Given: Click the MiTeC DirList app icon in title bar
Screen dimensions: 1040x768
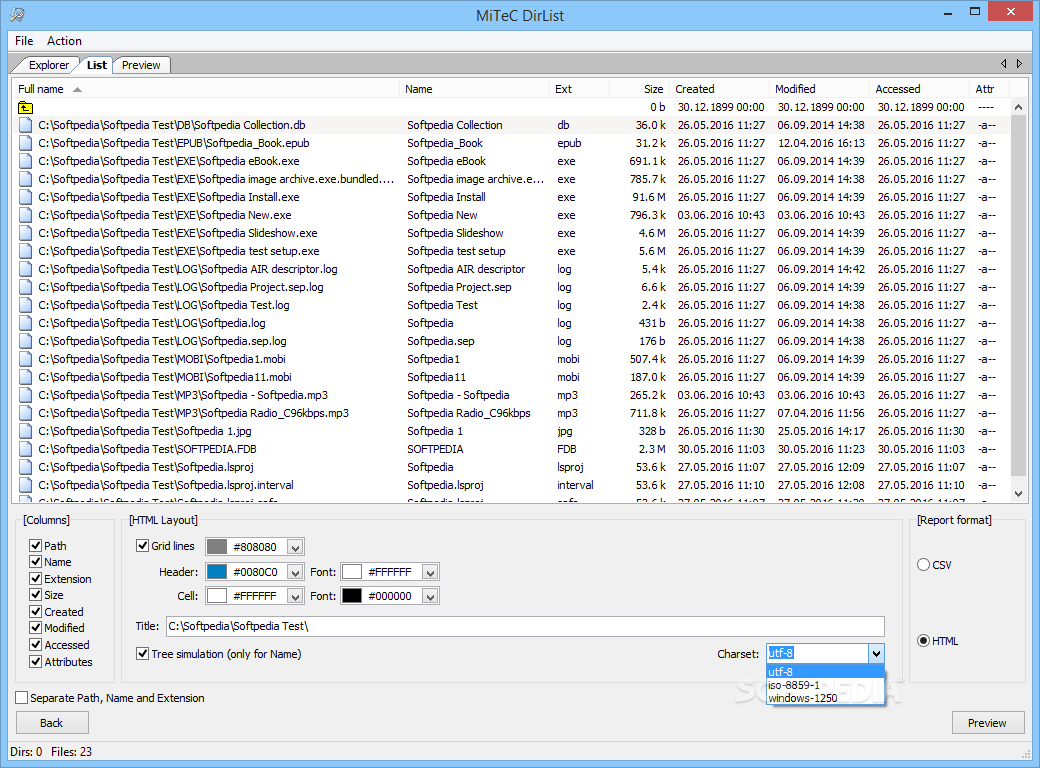Looking at the screenshot, I should coord(17,15).
